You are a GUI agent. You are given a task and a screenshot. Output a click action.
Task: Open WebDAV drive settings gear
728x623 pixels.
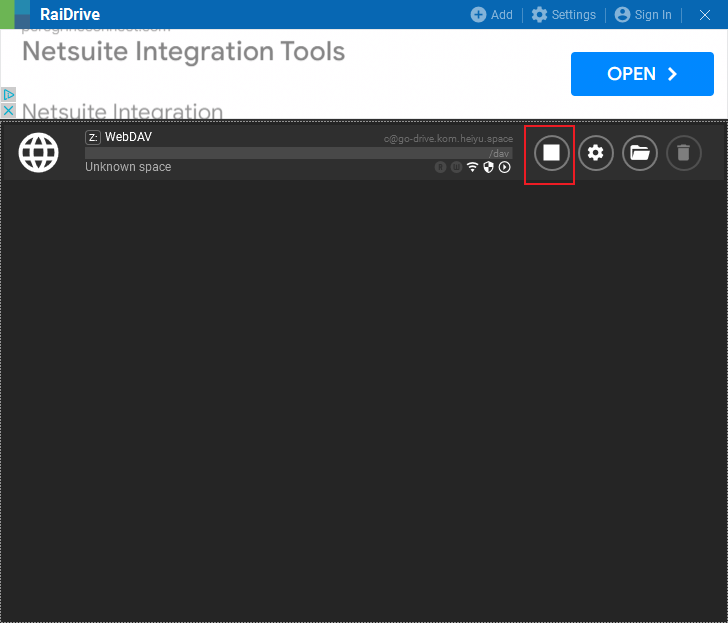click(x=596, y=153)
